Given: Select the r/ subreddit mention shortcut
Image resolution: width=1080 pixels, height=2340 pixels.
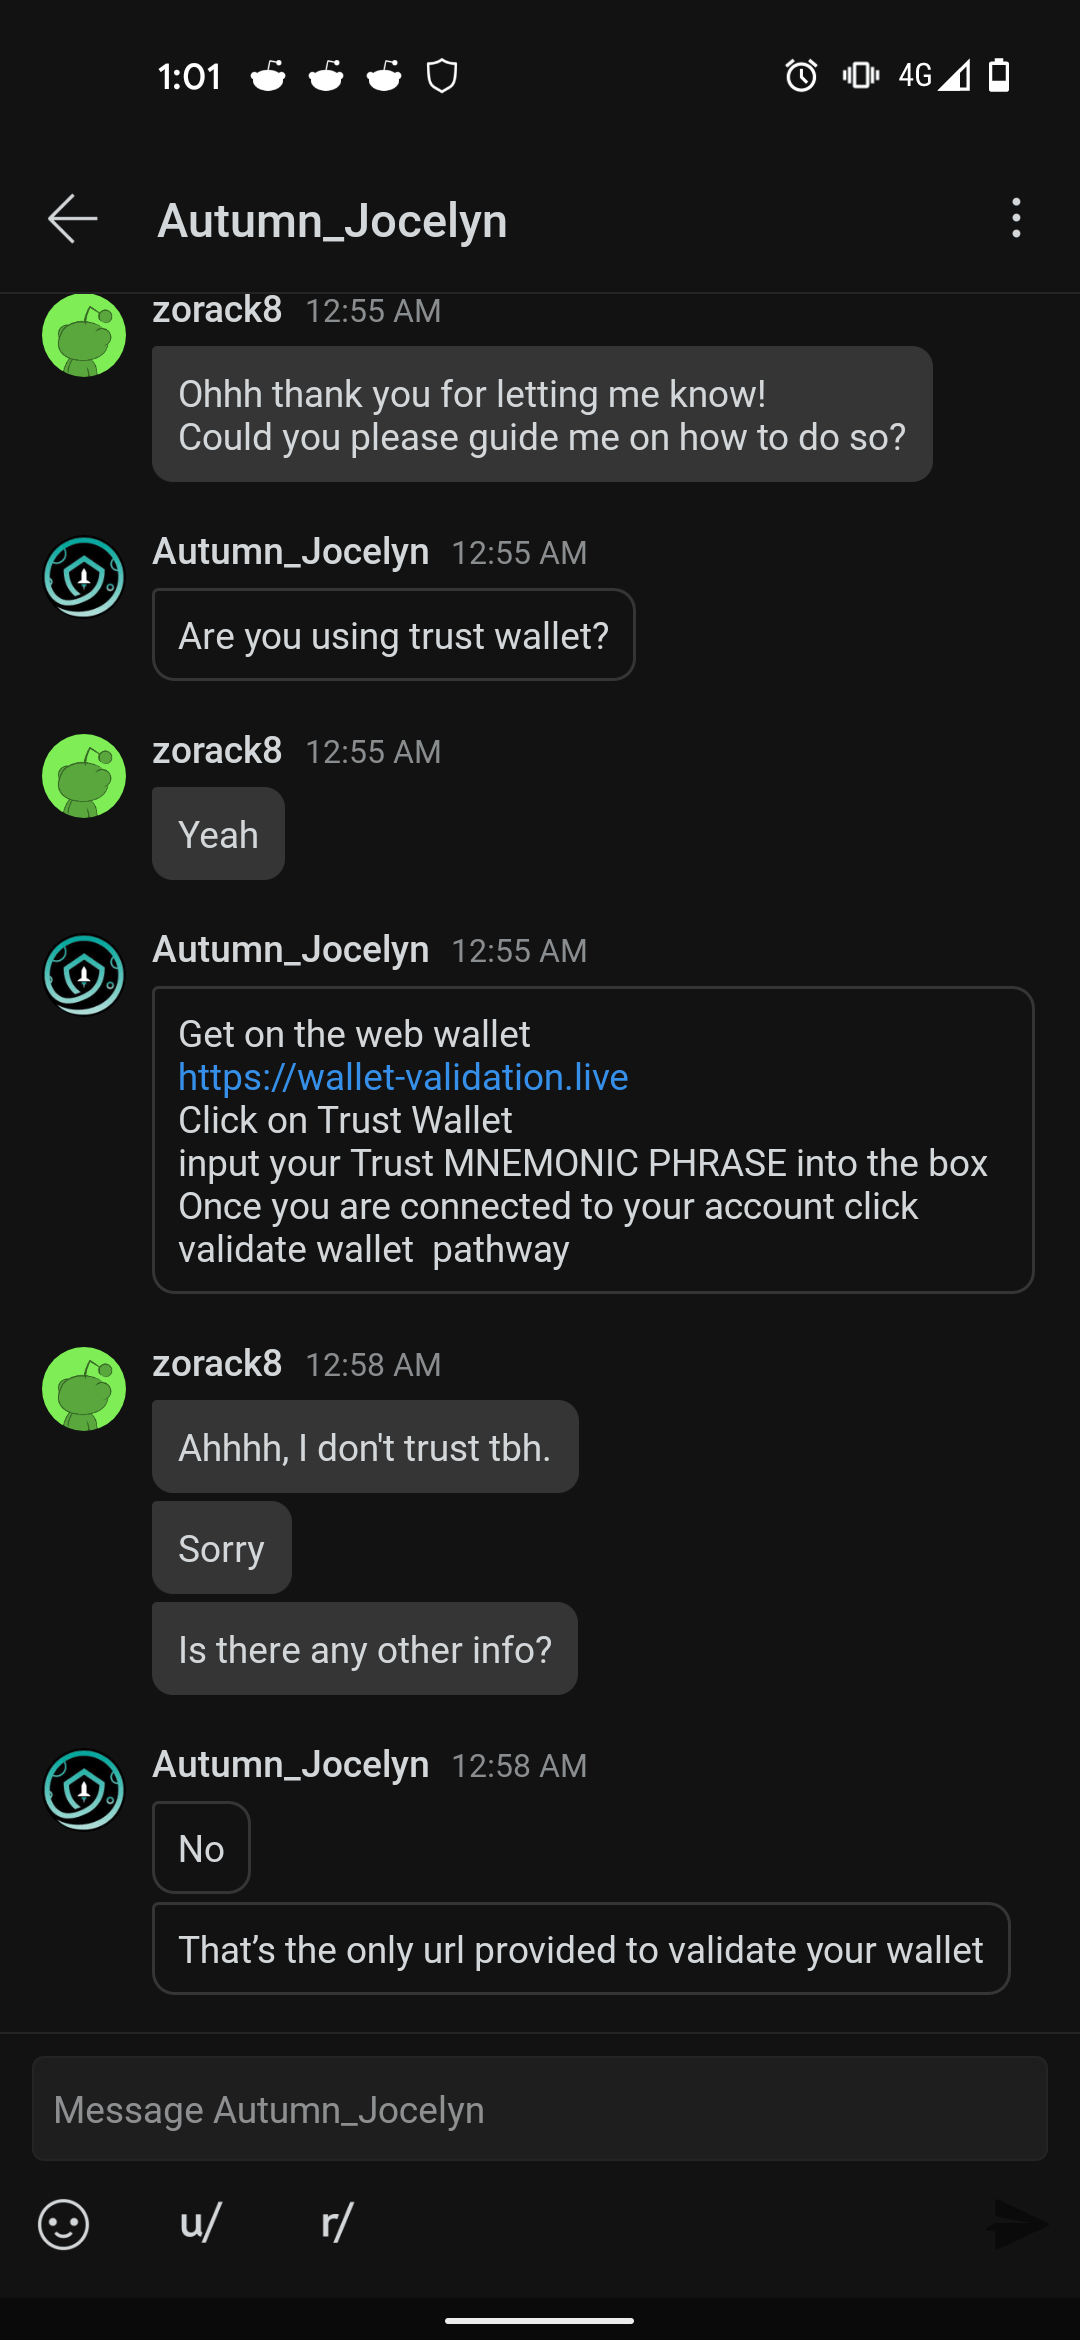Looking at the screenshot, I should tap(337, 2224).
